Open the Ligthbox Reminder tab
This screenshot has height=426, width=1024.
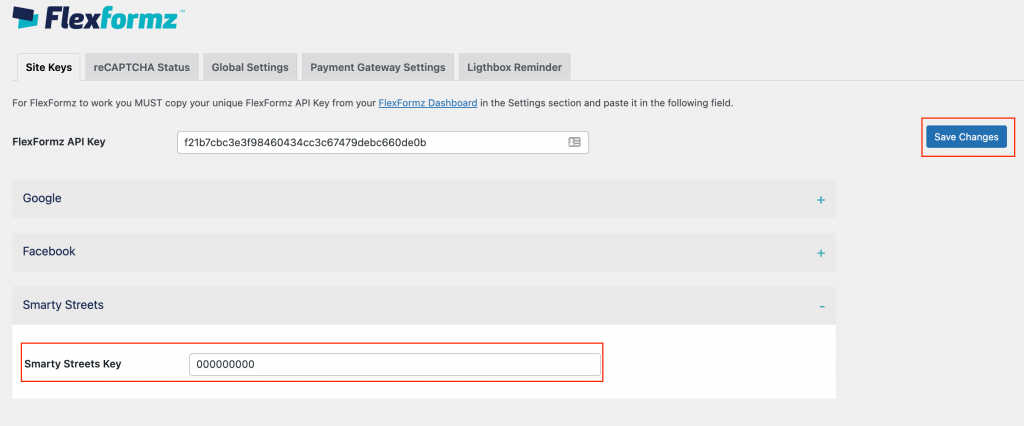pos(514,68)
